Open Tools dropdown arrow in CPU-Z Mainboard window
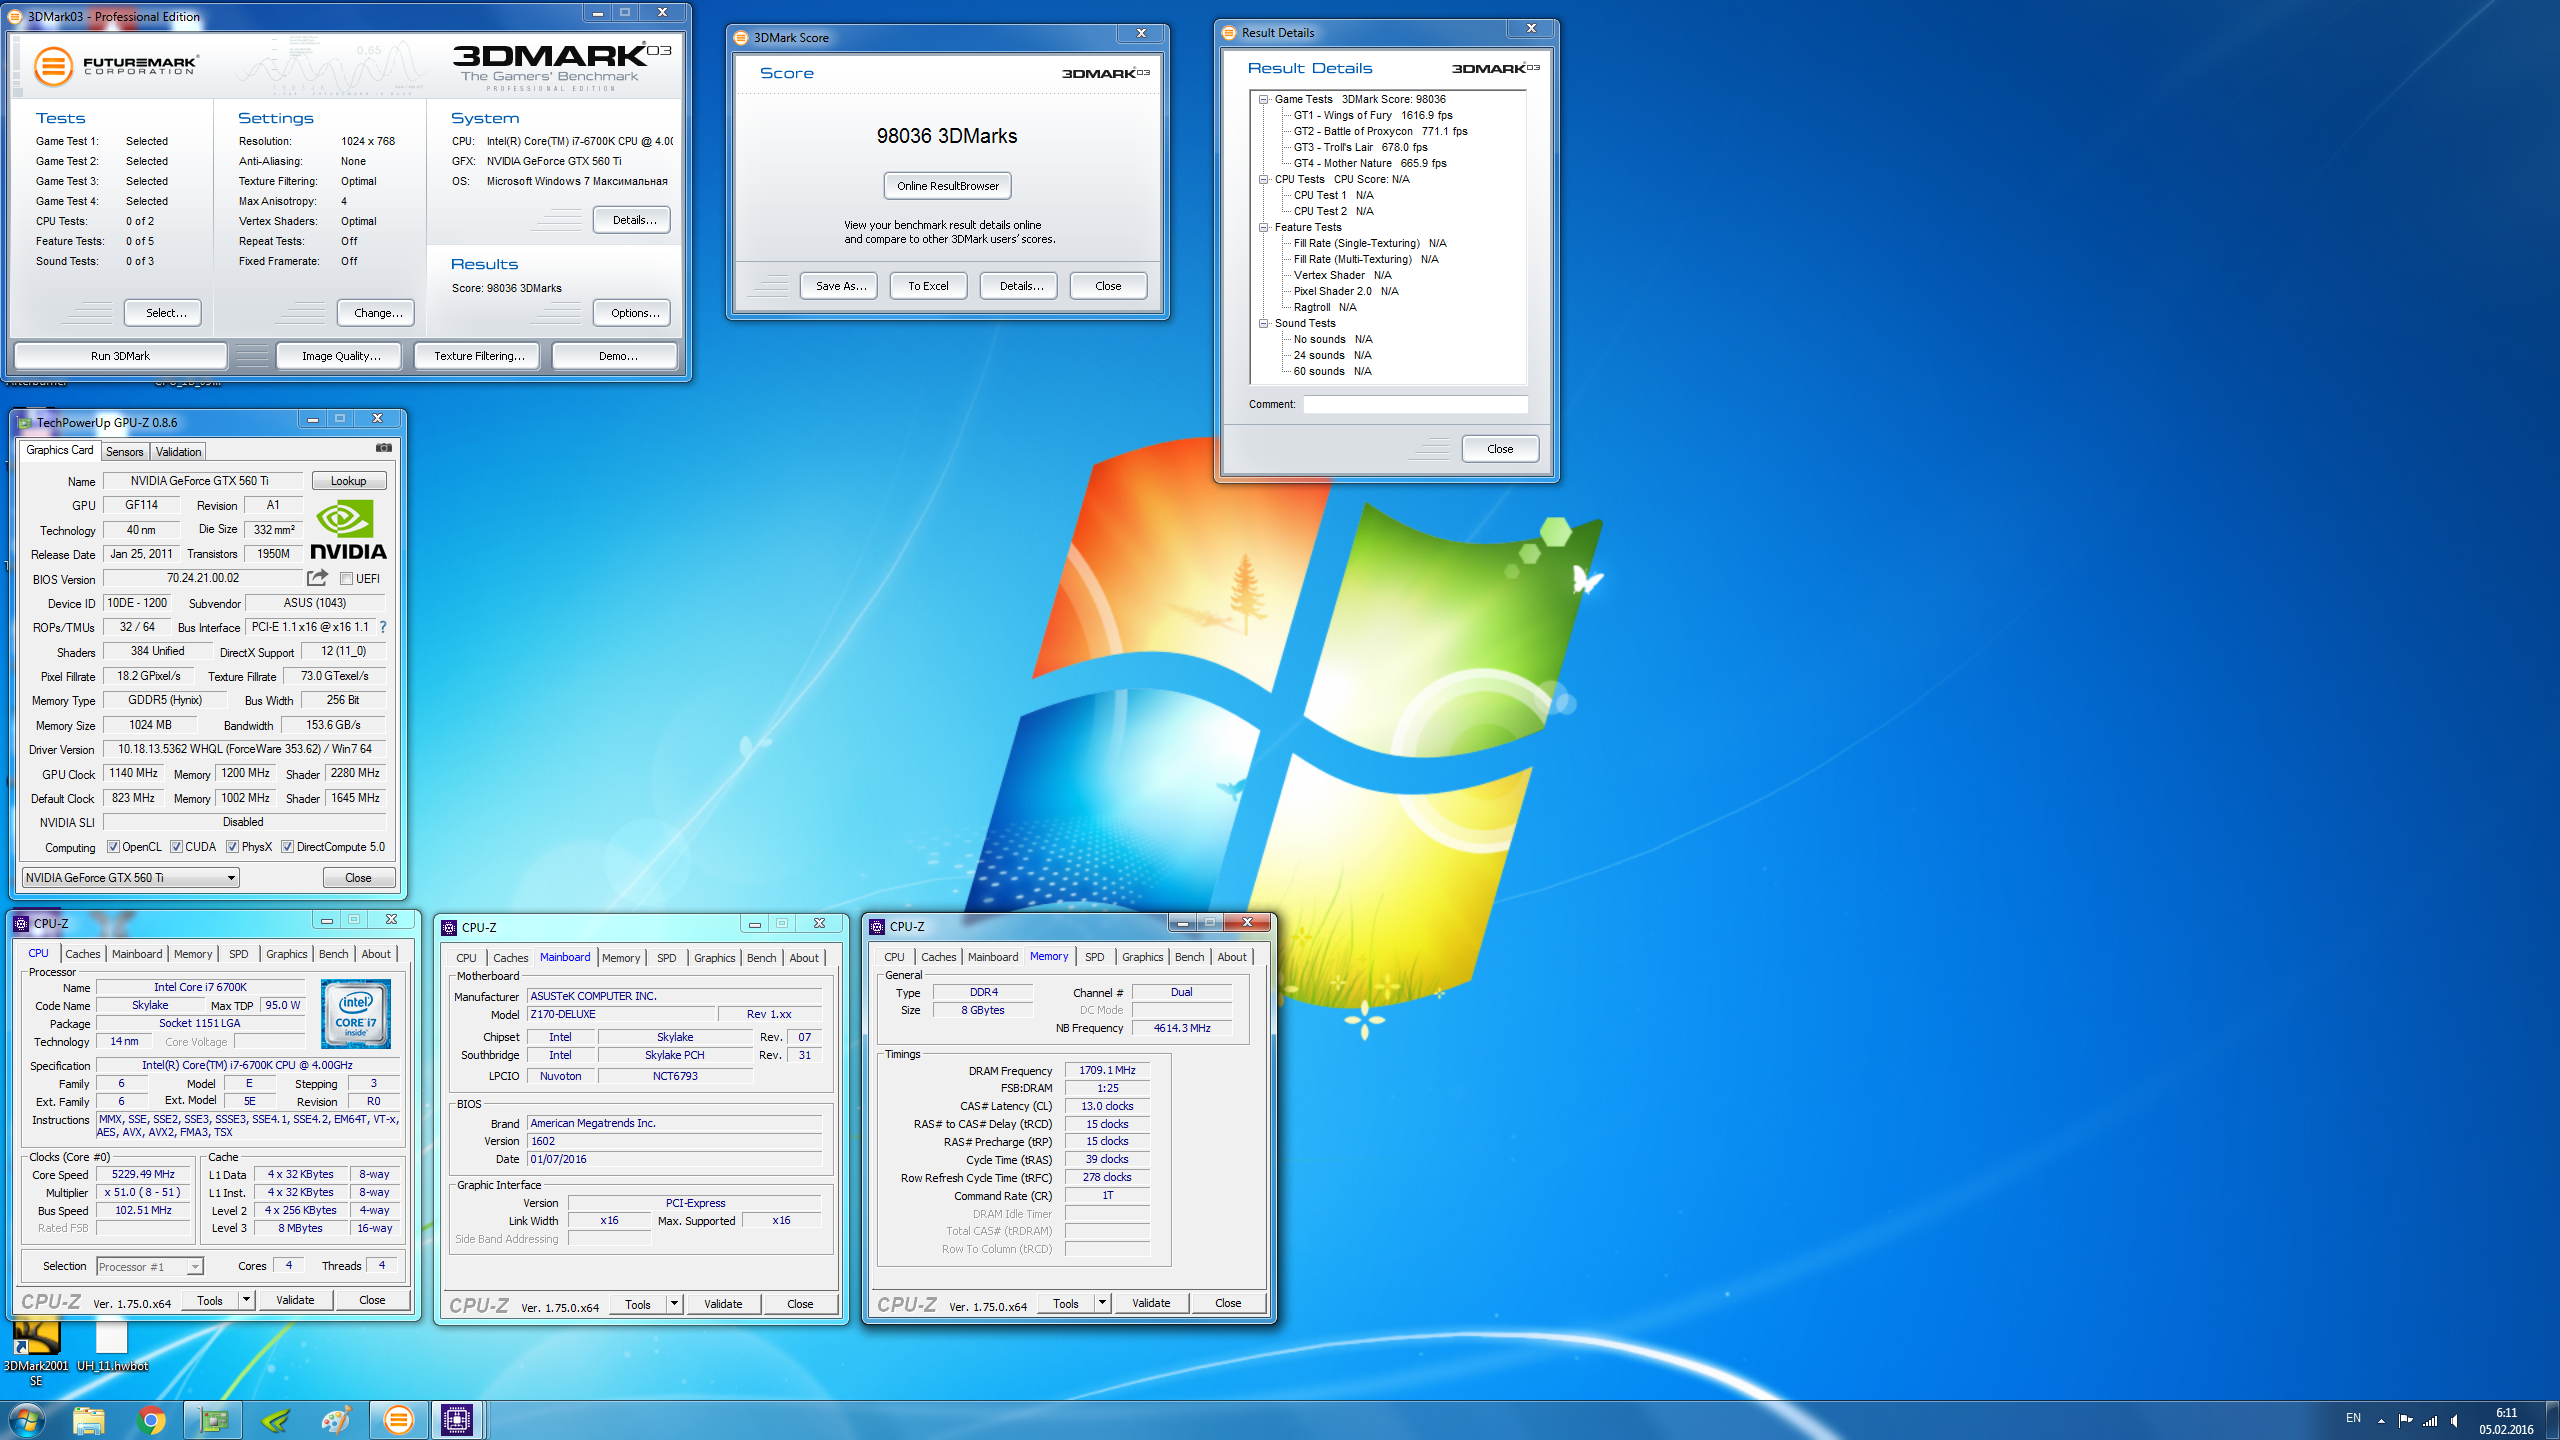This screenshot has height=1440, width=2560. point(674,1304)
